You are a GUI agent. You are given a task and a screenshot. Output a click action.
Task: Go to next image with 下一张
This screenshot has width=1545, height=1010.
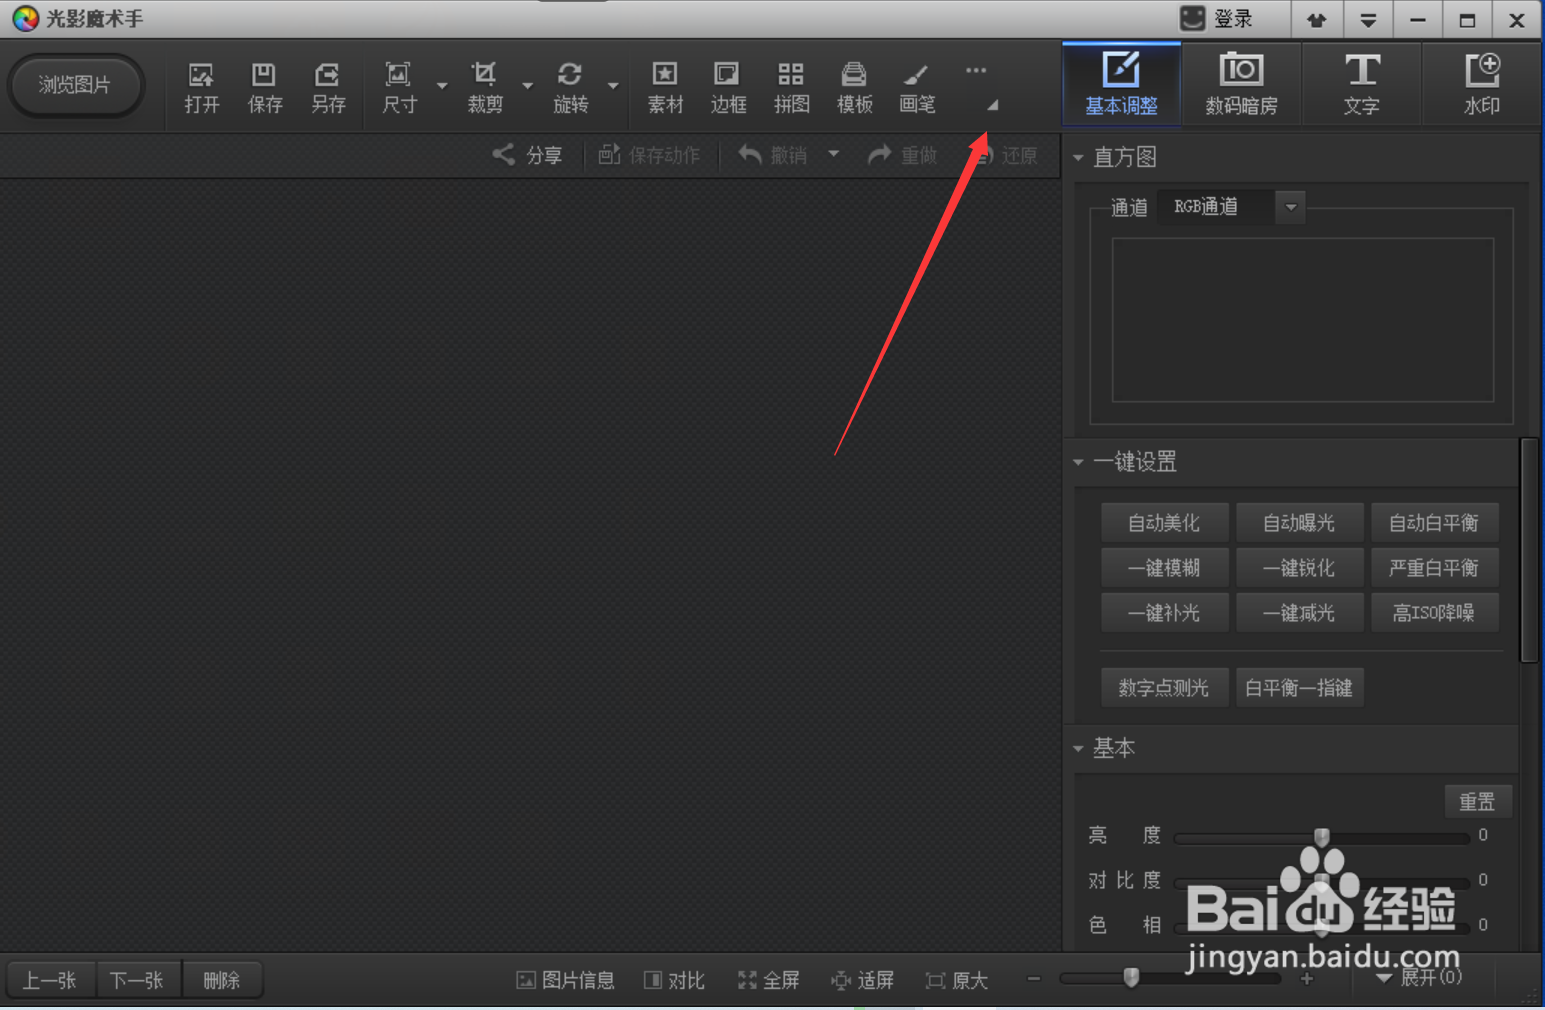pyautogui.click(x=137, y=980)
